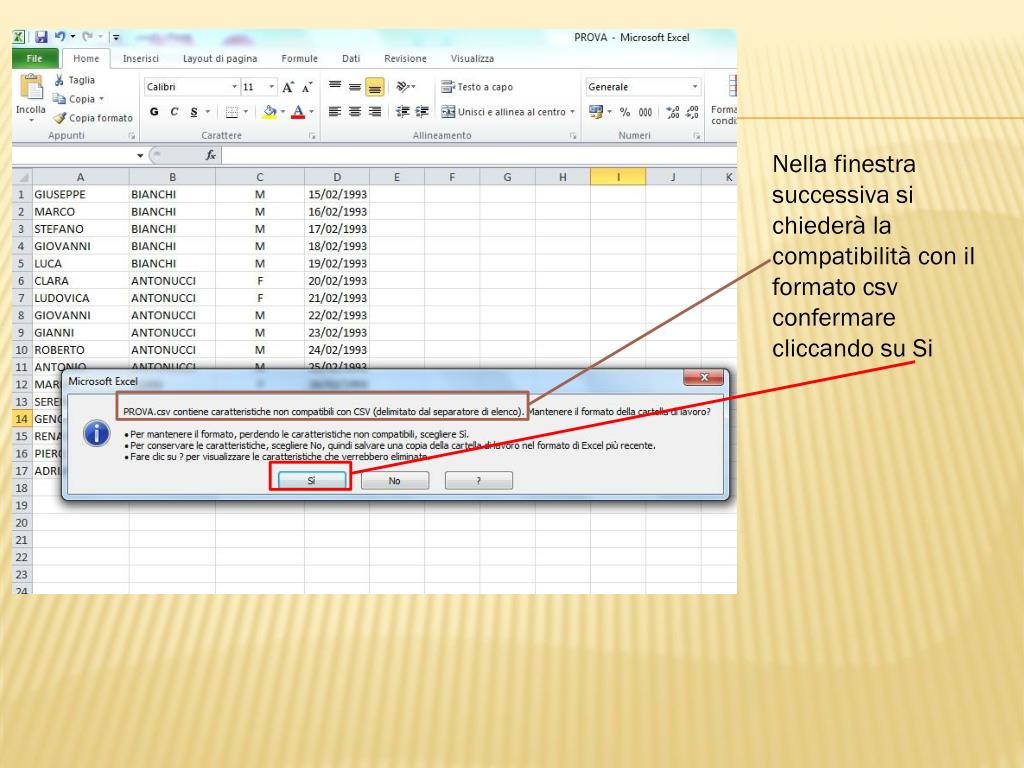Viewport: 1024px width, 768px height.
Task: Open the Calibri font name dropdown
Action: point(234,87)
